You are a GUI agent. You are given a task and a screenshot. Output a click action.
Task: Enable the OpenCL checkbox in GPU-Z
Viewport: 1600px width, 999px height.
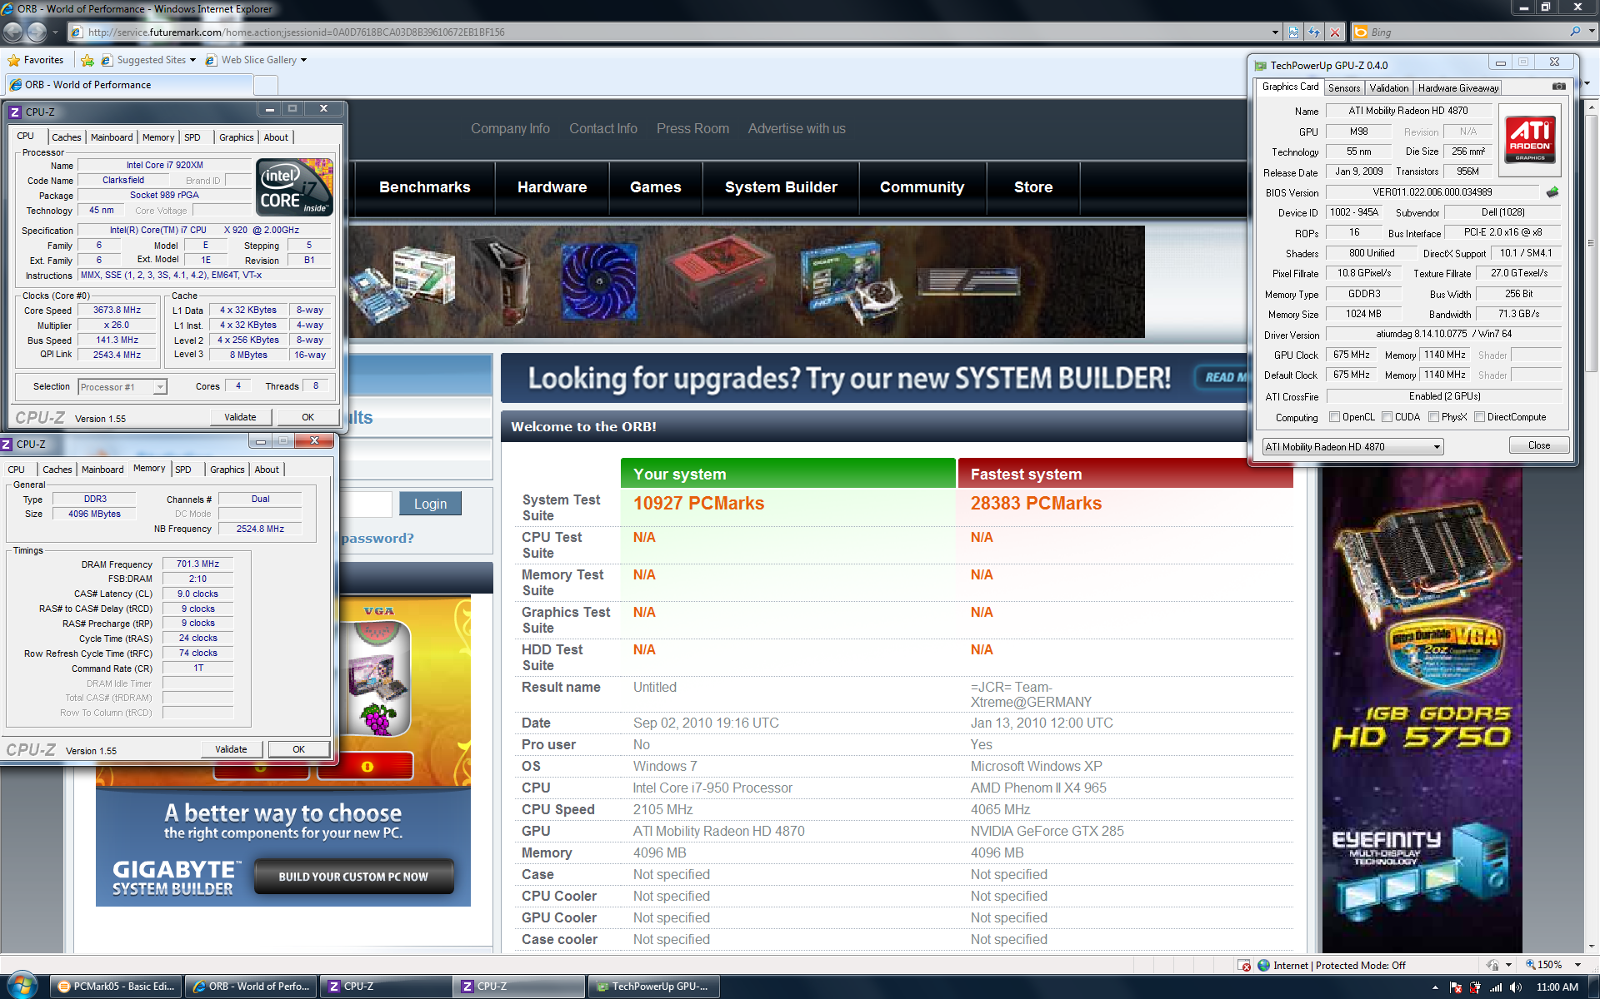pyautogui.click(x=1334, y=417)
